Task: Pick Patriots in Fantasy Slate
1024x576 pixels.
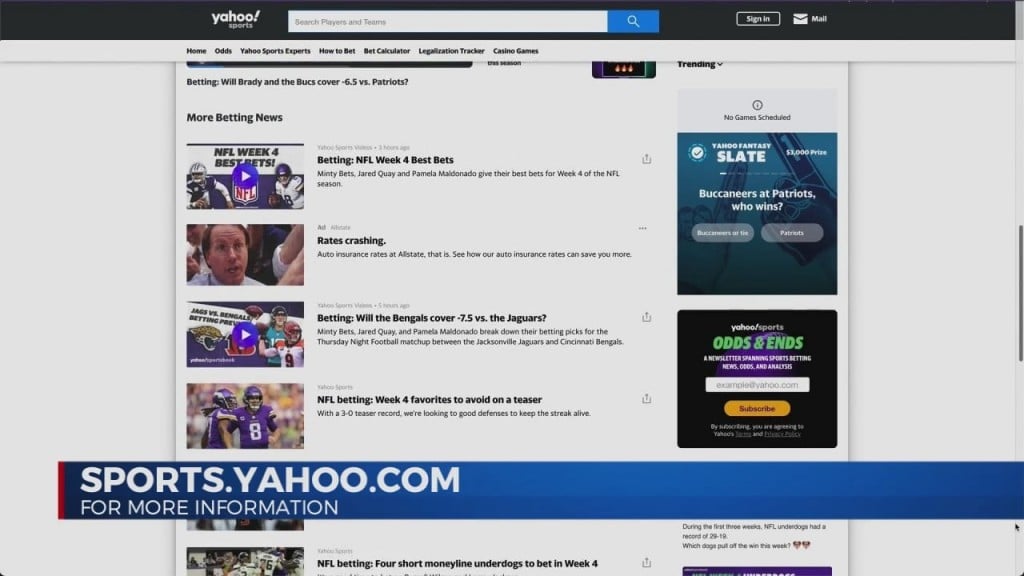Action: click(x=792, y=232)
